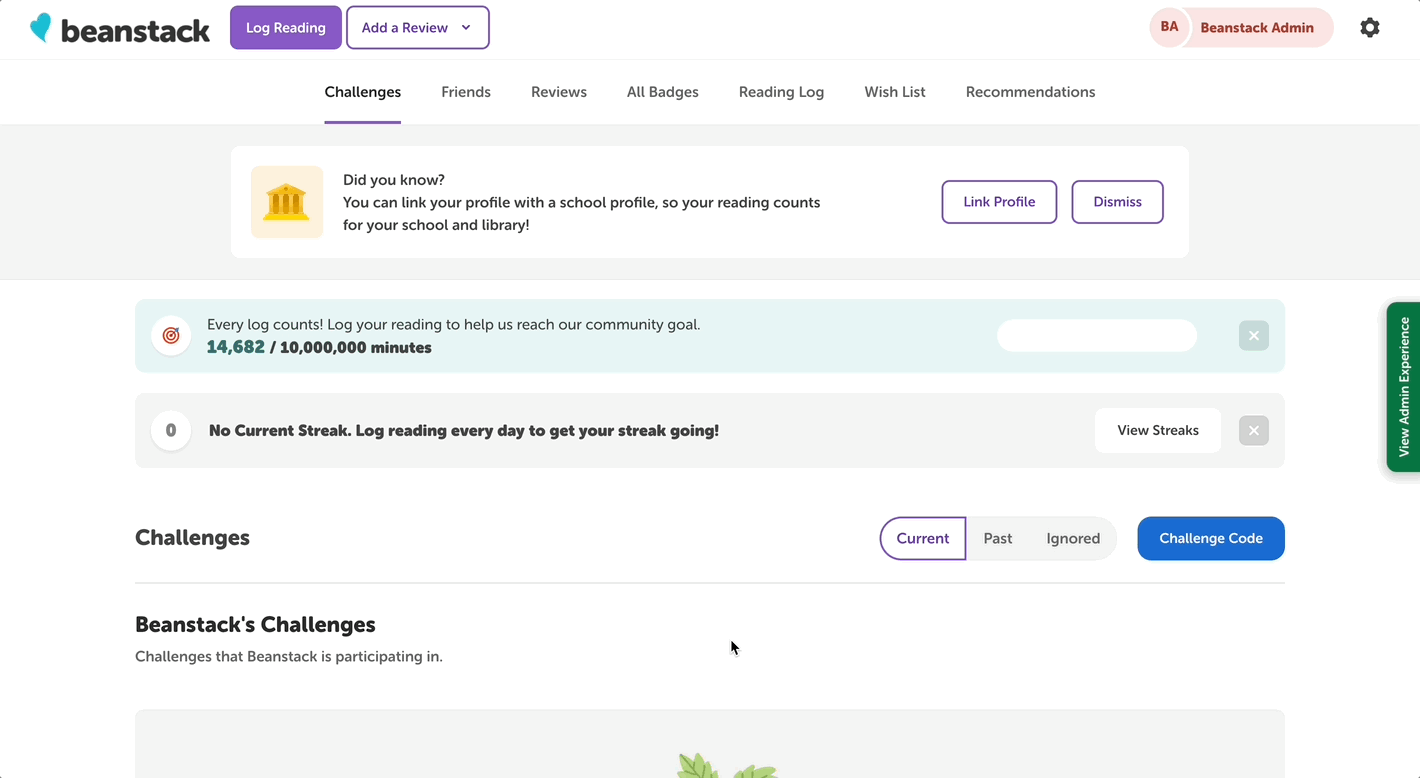Click the Log Reading button

pyautogui.click(x=285, y=27)
